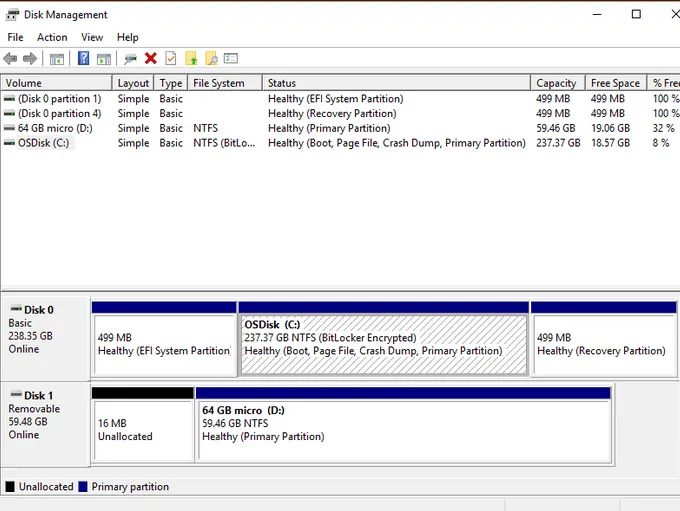Click the blue Primary partition legend swatch
Image resolution: width=680 pixels, height=511 pixels.
tap(84, 487)
